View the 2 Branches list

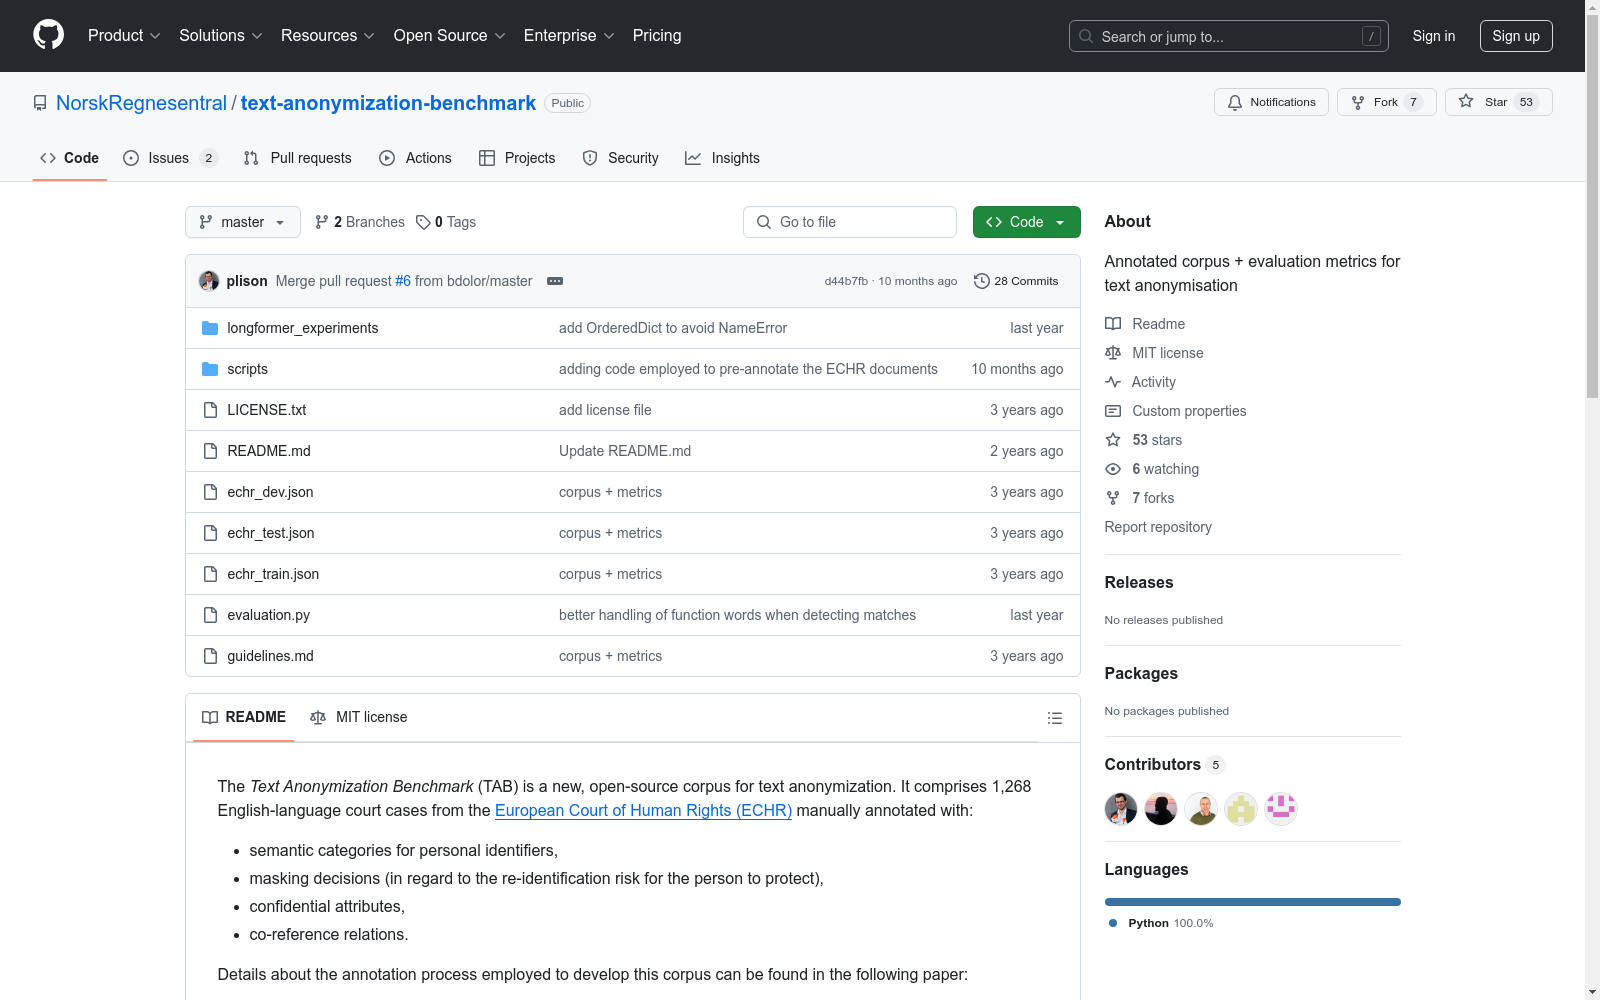[360, 222]
